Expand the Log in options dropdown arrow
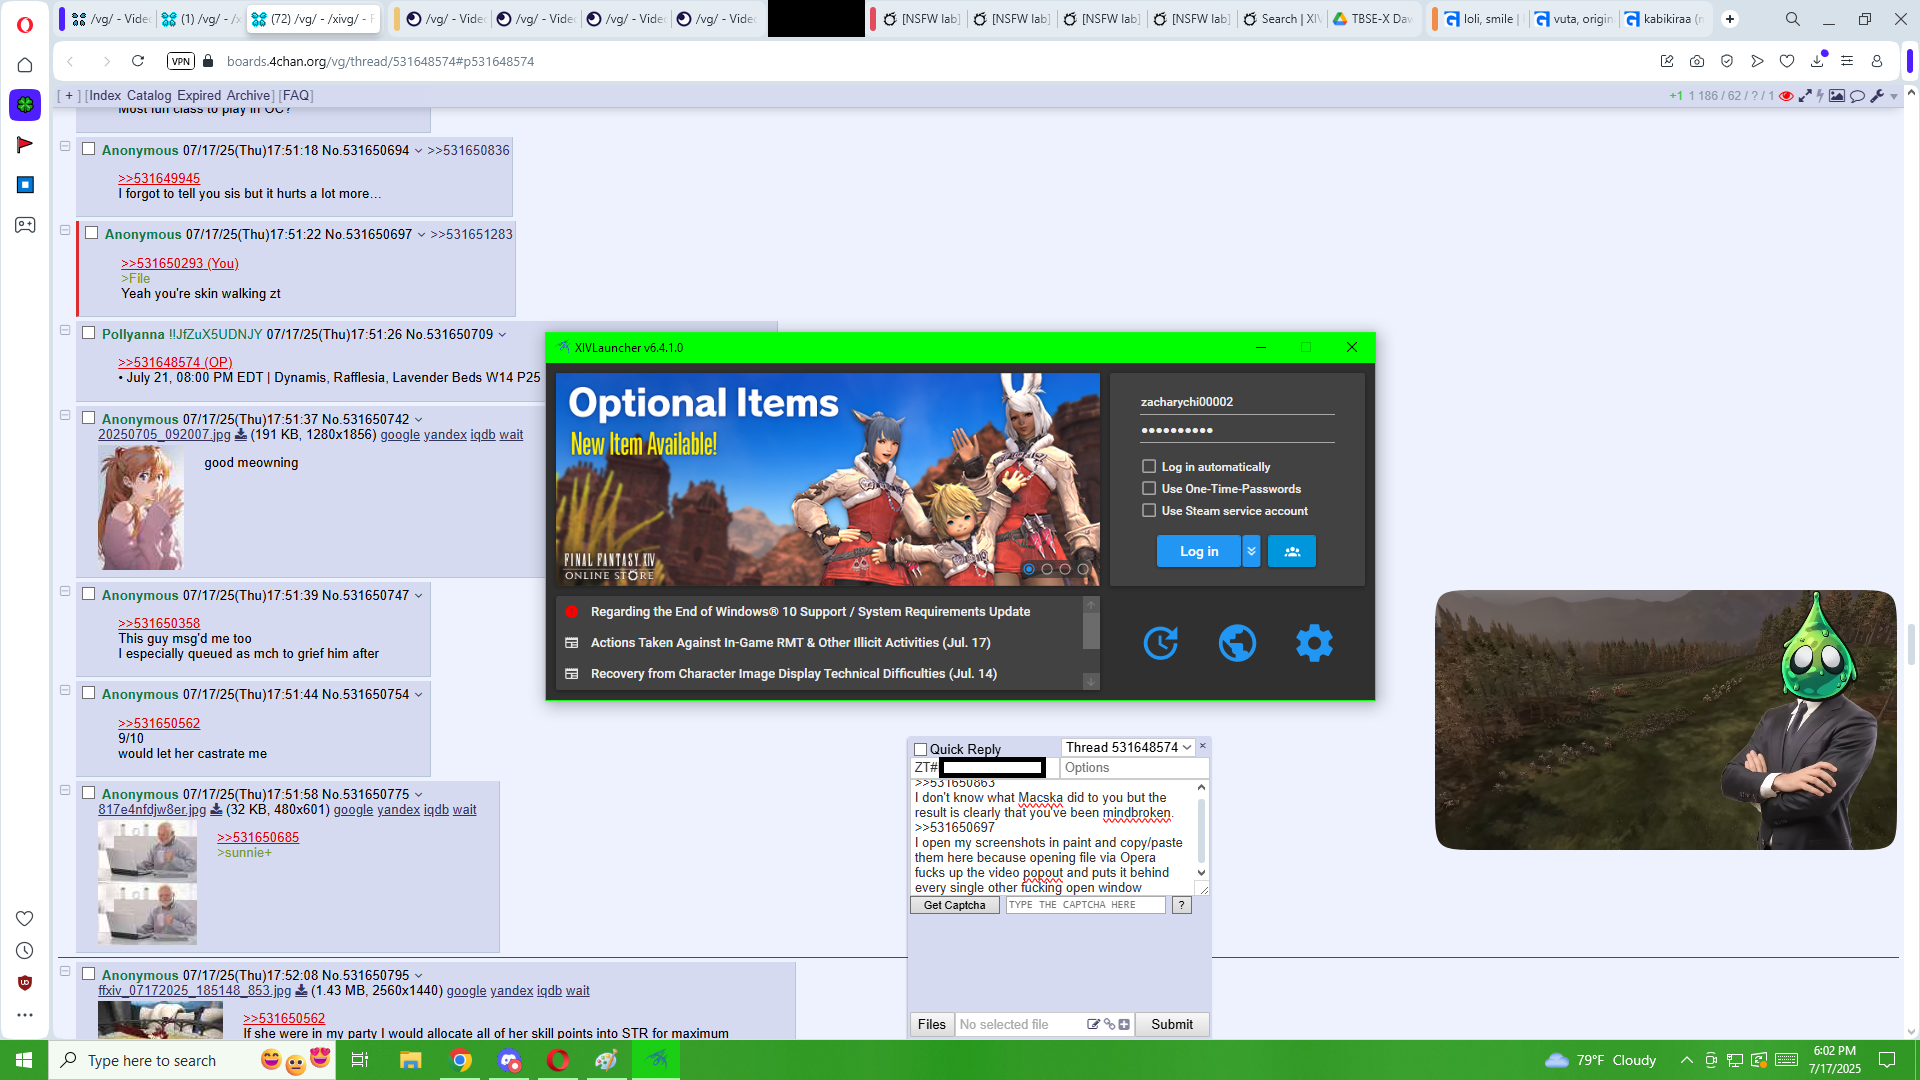The height and width of the screenshot is (1080, 1920). [1251, 551]
